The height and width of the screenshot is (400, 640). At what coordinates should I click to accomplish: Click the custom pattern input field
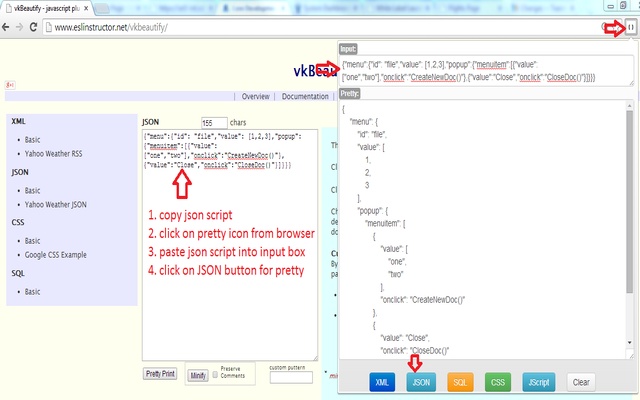[291, 378]
